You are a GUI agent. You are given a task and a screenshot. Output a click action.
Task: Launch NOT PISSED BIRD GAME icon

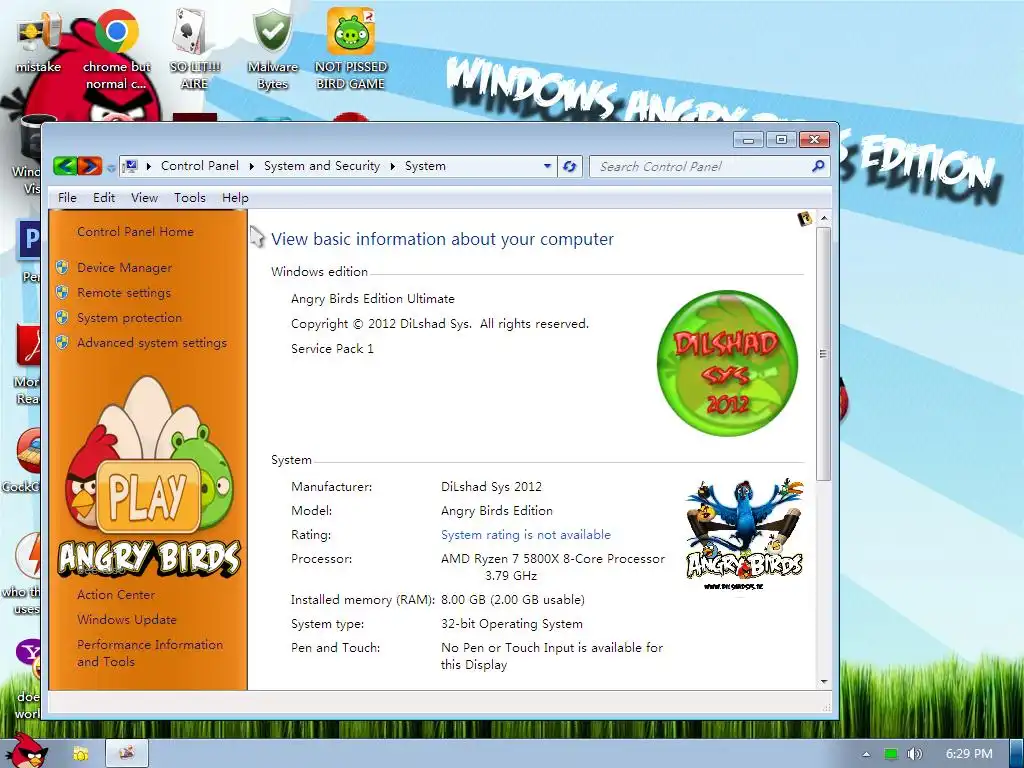tap(351, 49)
